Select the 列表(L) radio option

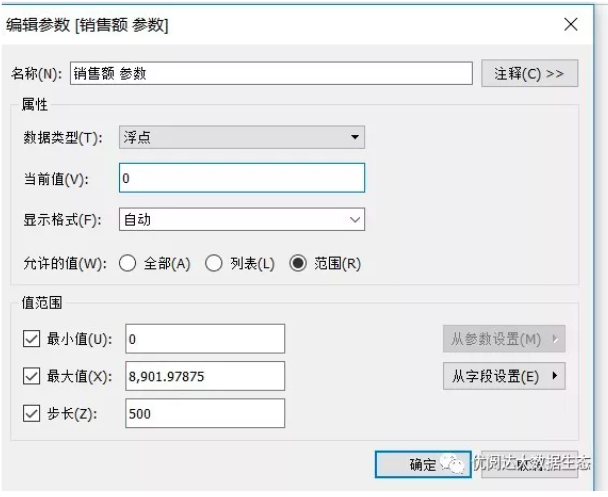tap(213, 263)
